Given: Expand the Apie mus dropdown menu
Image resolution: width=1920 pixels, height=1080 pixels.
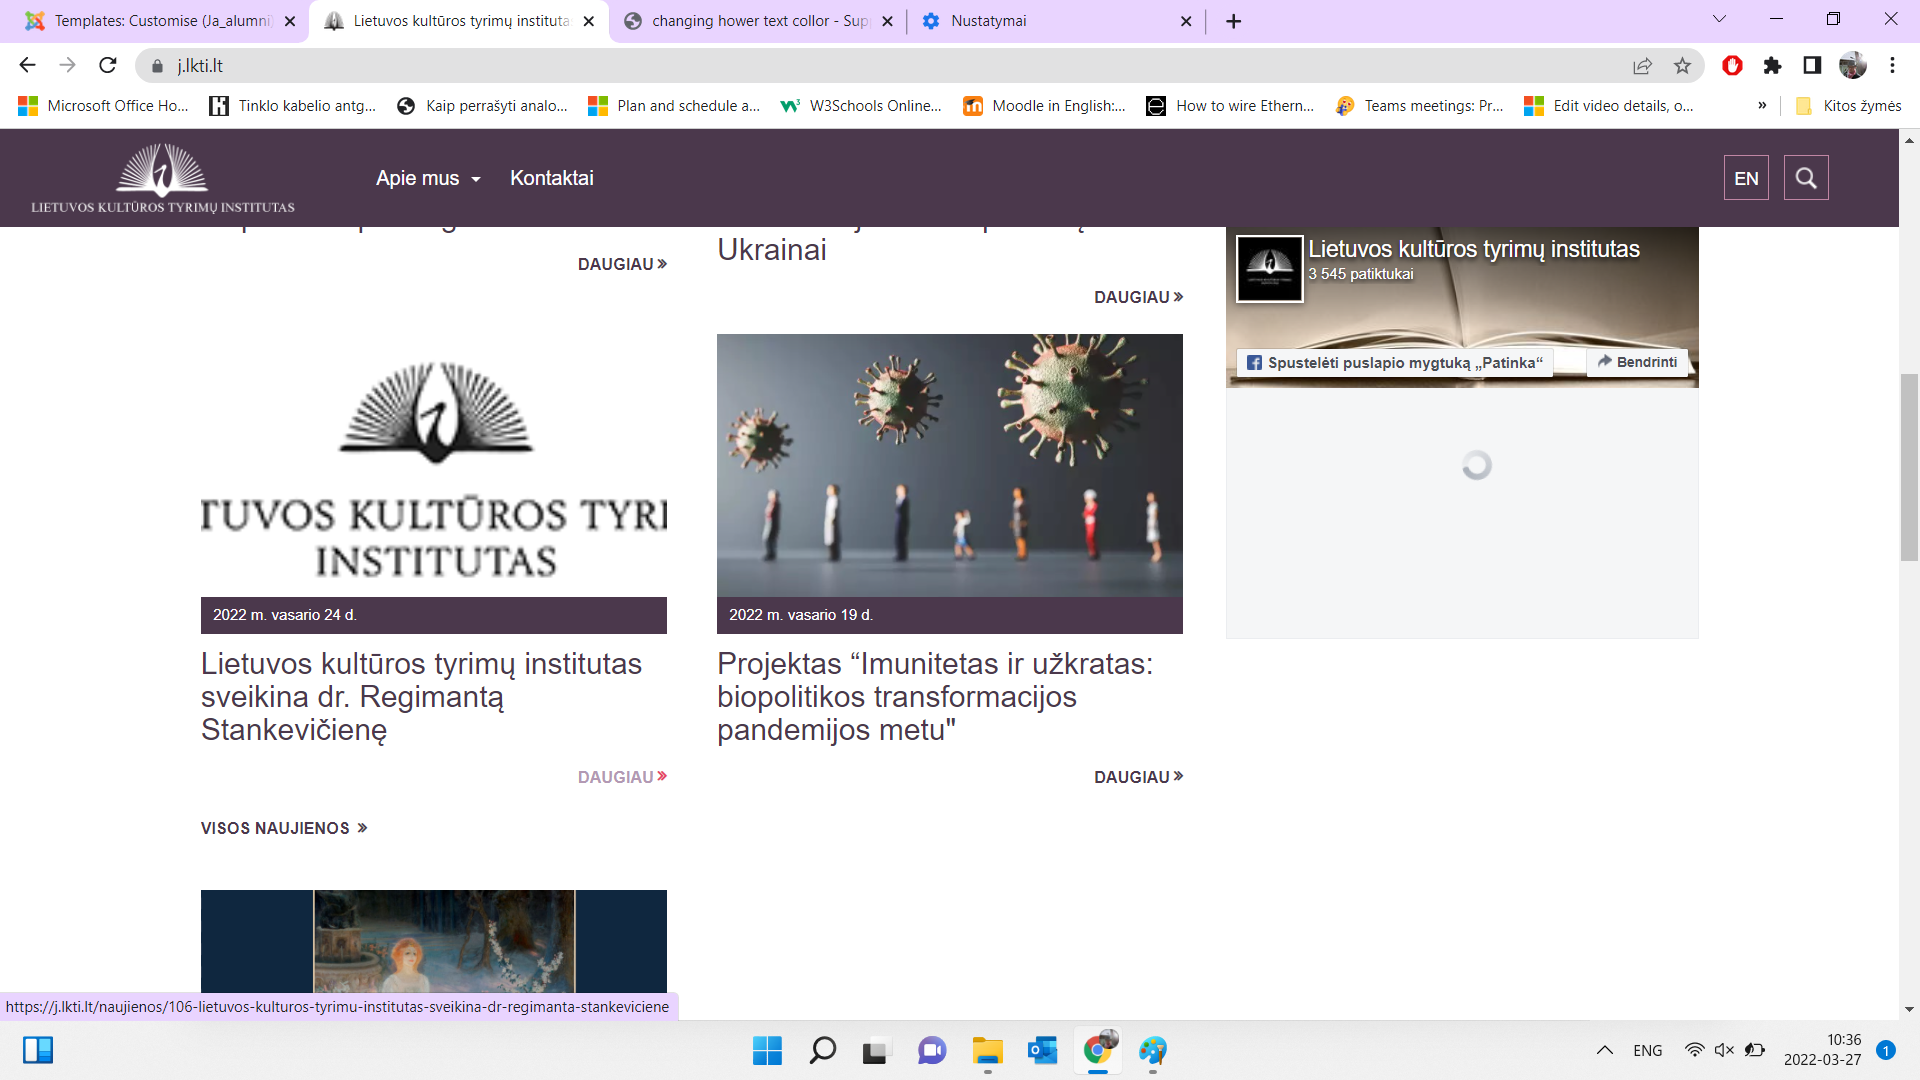Looking at the screenshot, I should [x=428, y=178].
